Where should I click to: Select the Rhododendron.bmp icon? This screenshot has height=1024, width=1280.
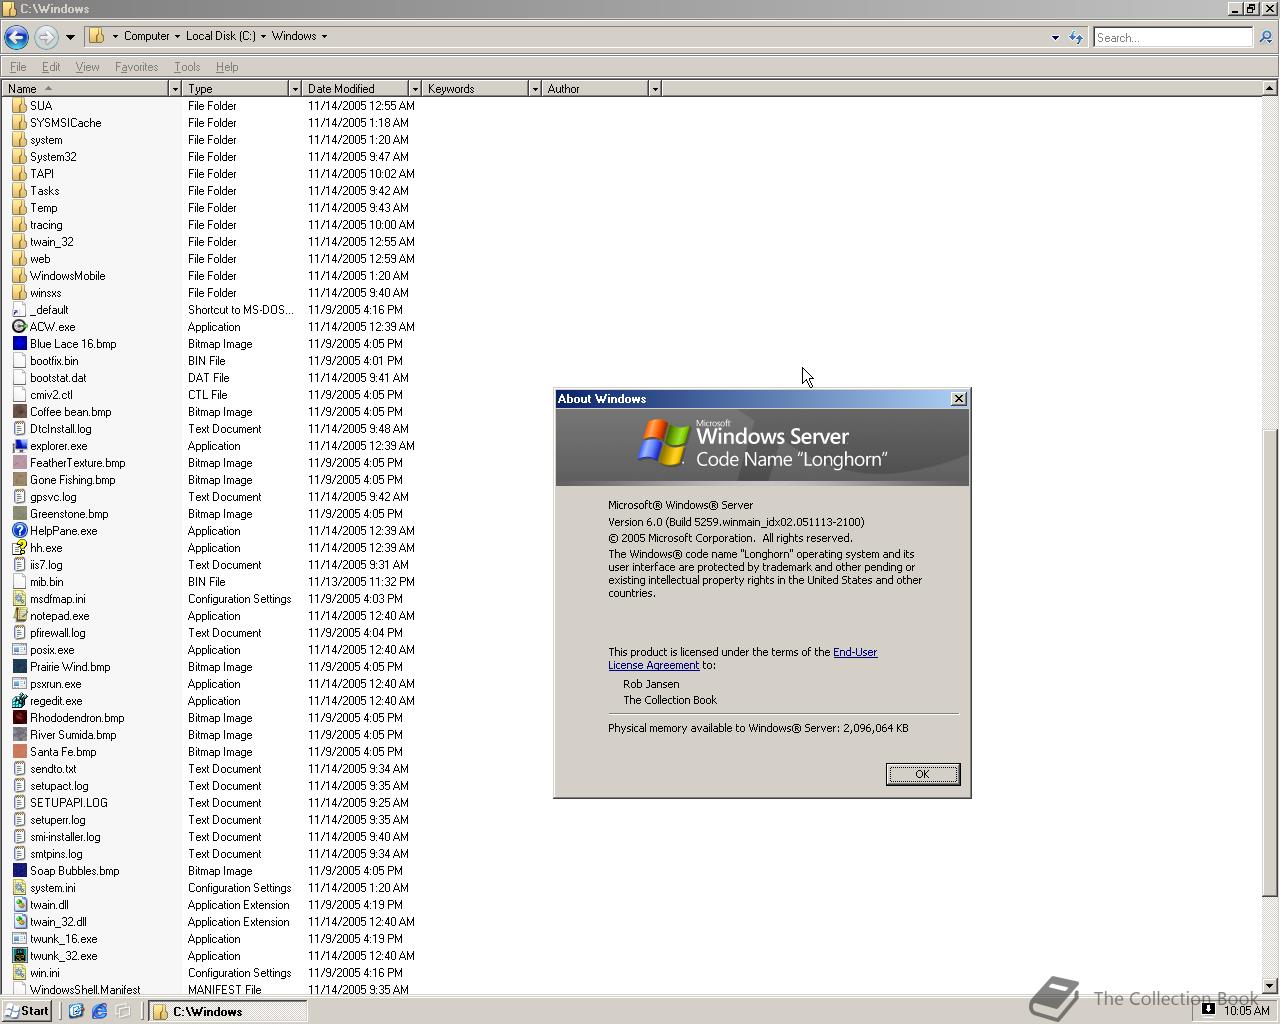point(19,718)
